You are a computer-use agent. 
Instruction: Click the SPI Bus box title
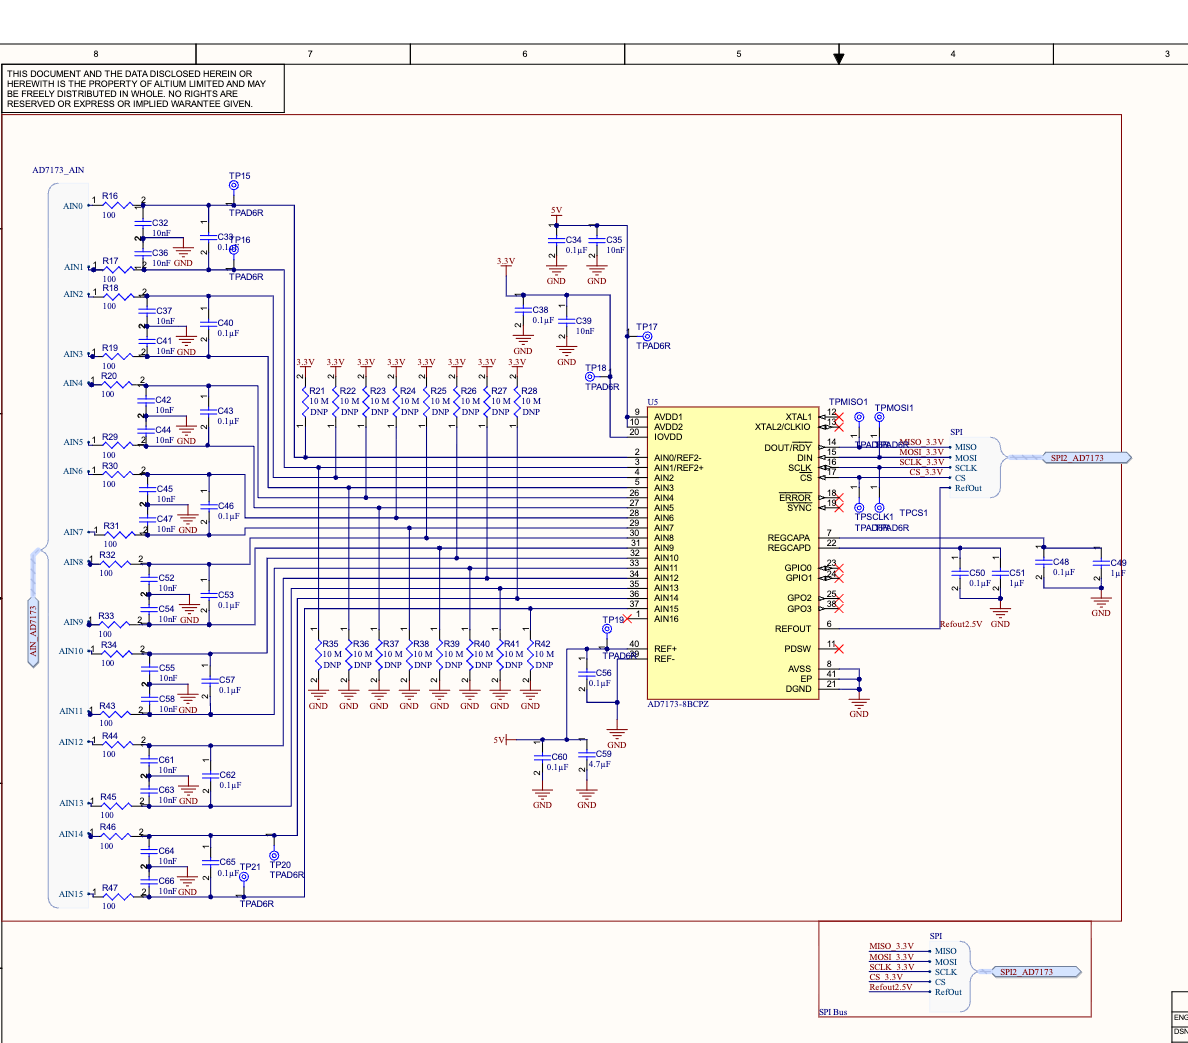833,1012
